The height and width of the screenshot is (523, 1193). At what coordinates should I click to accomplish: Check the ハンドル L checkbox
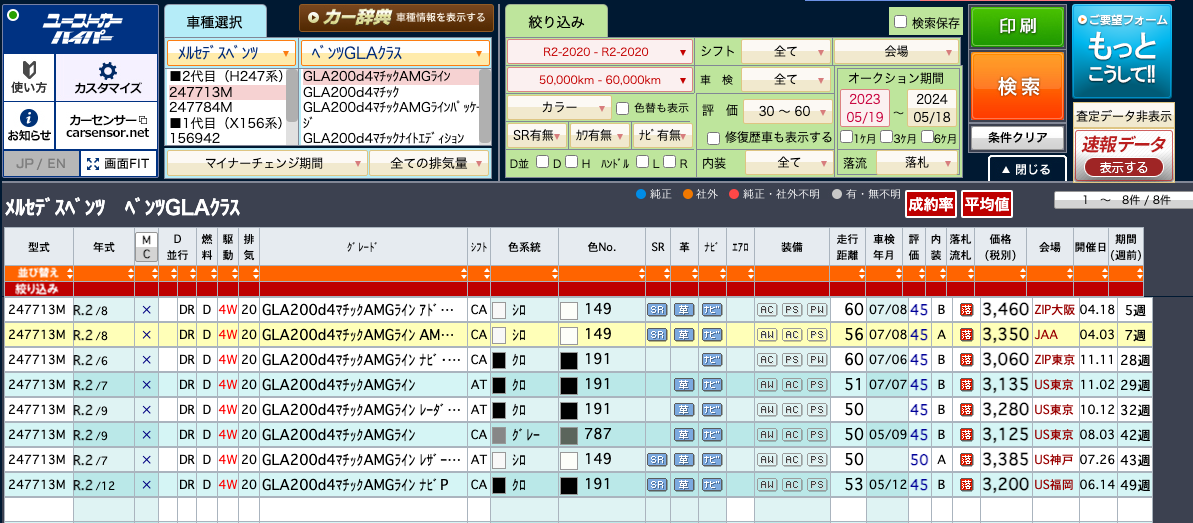643,161
